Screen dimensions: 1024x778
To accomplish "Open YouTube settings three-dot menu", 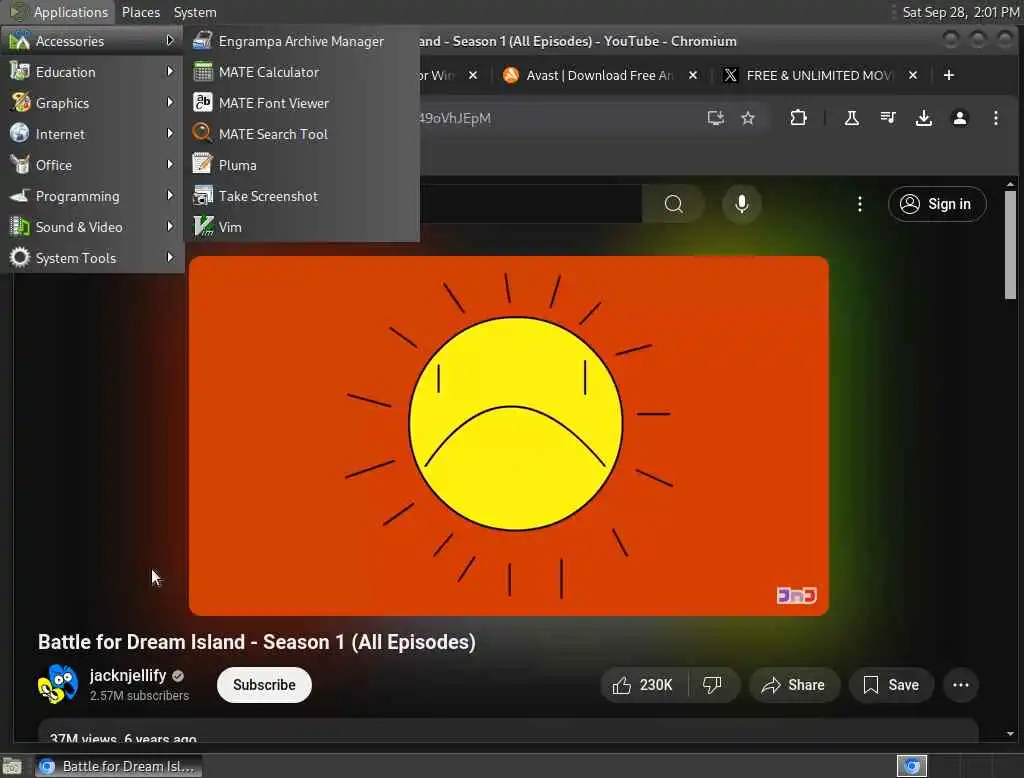I will point(859,204).
